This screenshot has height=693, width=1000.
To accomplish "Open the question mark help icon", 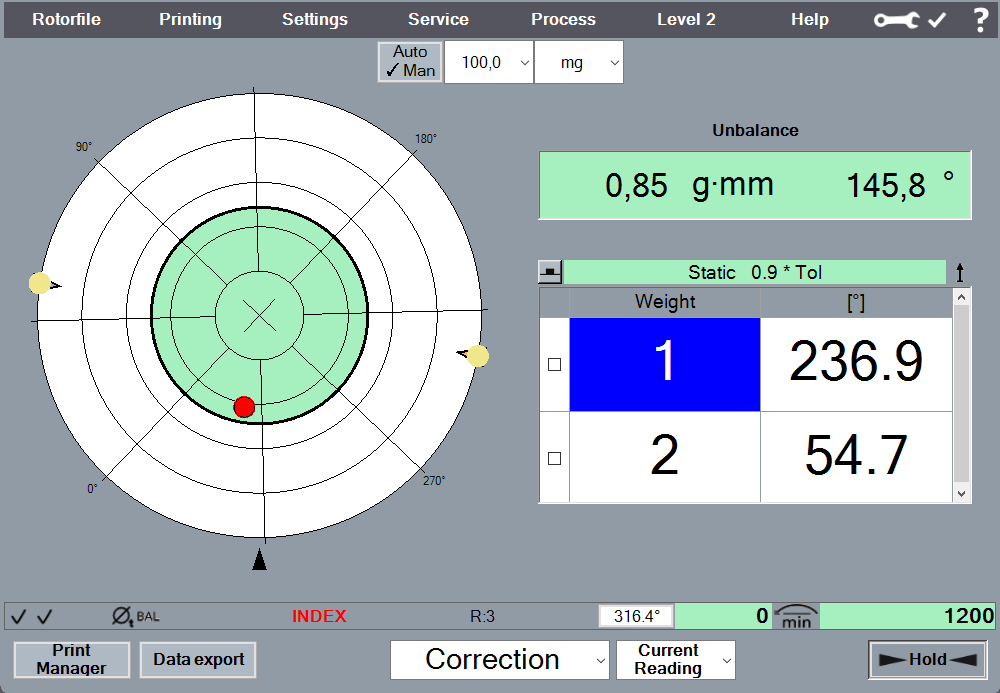I will coord(980,20).
